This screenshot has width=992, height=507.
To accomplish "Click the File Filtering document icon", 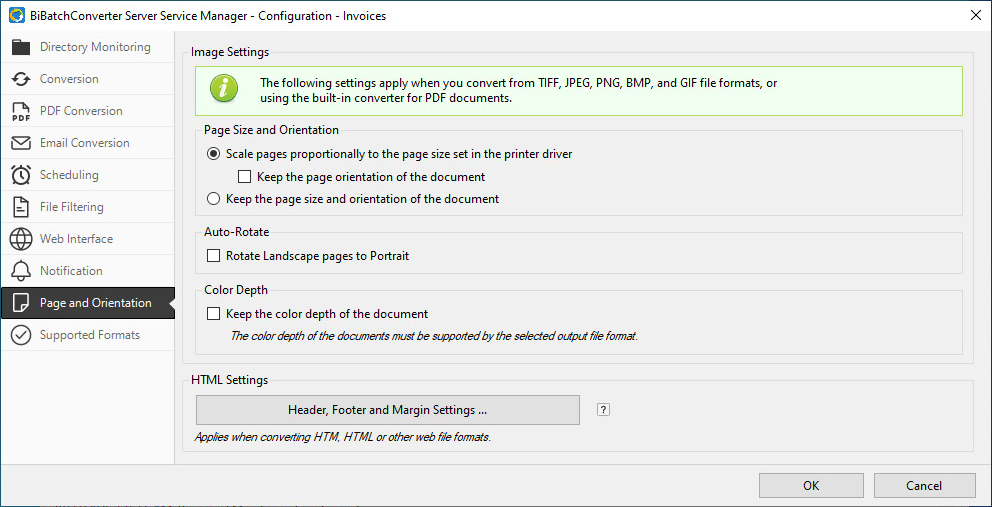I will (21, 207).
